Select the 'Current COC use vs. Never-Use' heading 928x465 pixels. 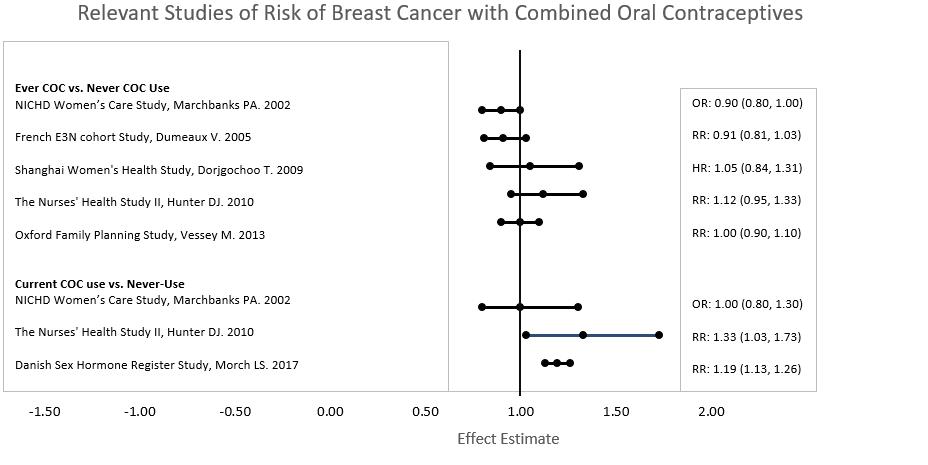coord(99,285)
